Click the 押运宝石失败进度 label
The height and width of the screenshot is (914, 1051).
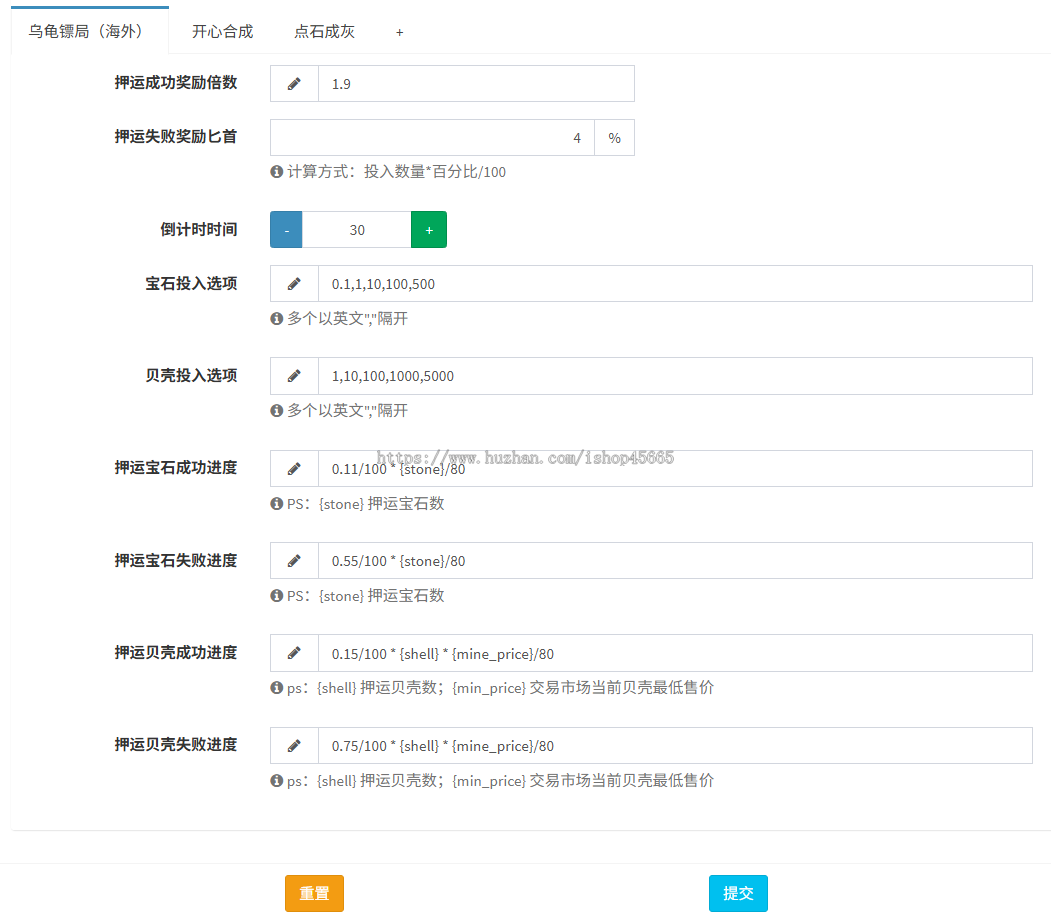[176, 560]
